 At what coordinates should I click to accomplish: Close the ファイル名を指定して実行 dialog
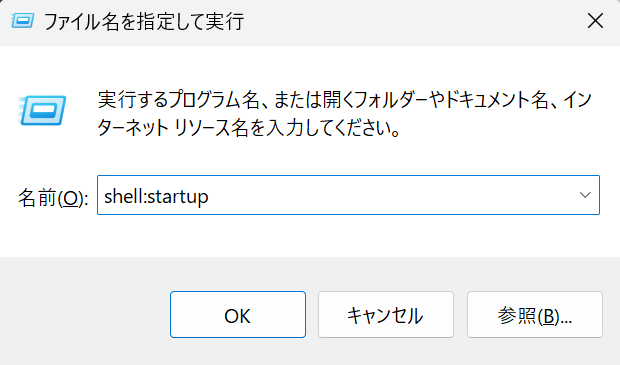(595, 21)
